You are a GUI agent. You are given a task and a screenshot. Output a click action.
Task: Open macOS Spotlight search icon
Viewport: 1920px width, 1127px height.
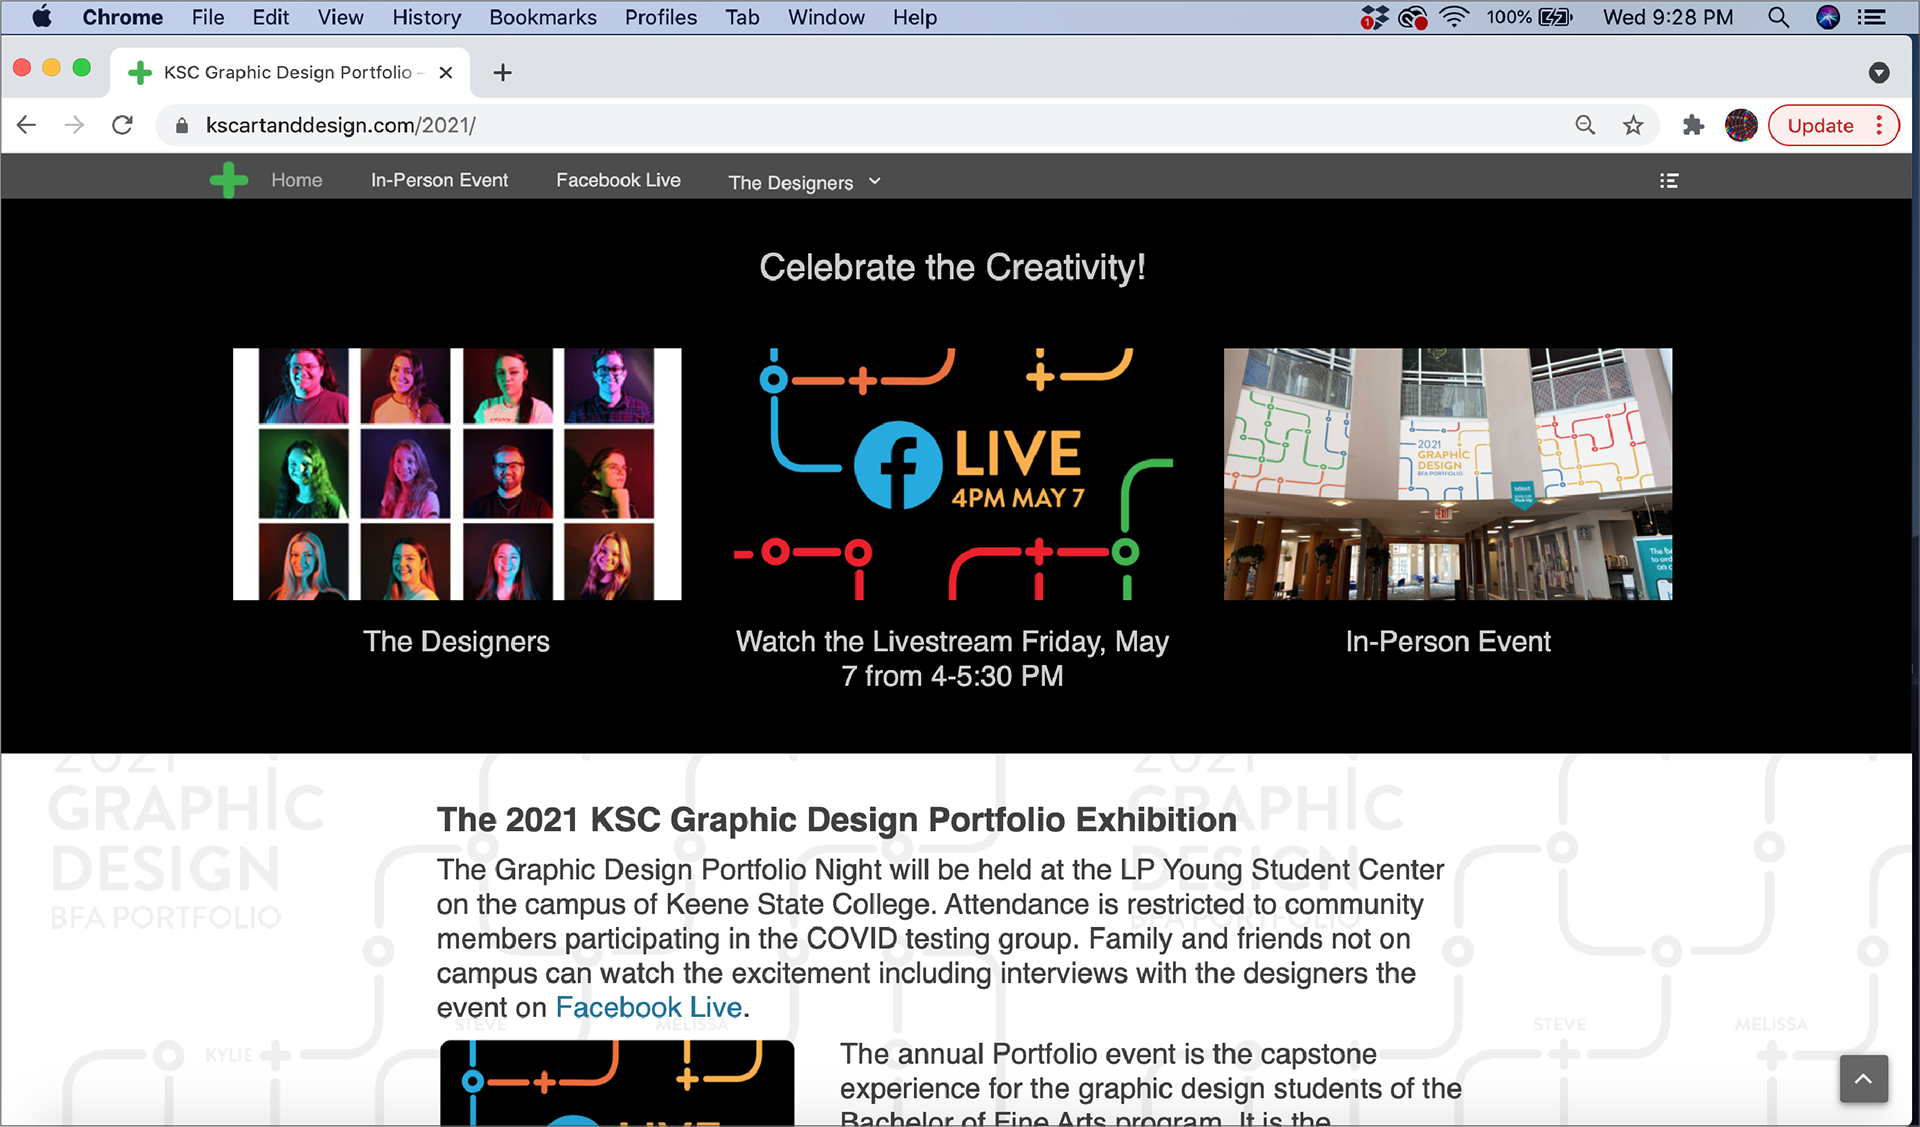pos(1778,17)
